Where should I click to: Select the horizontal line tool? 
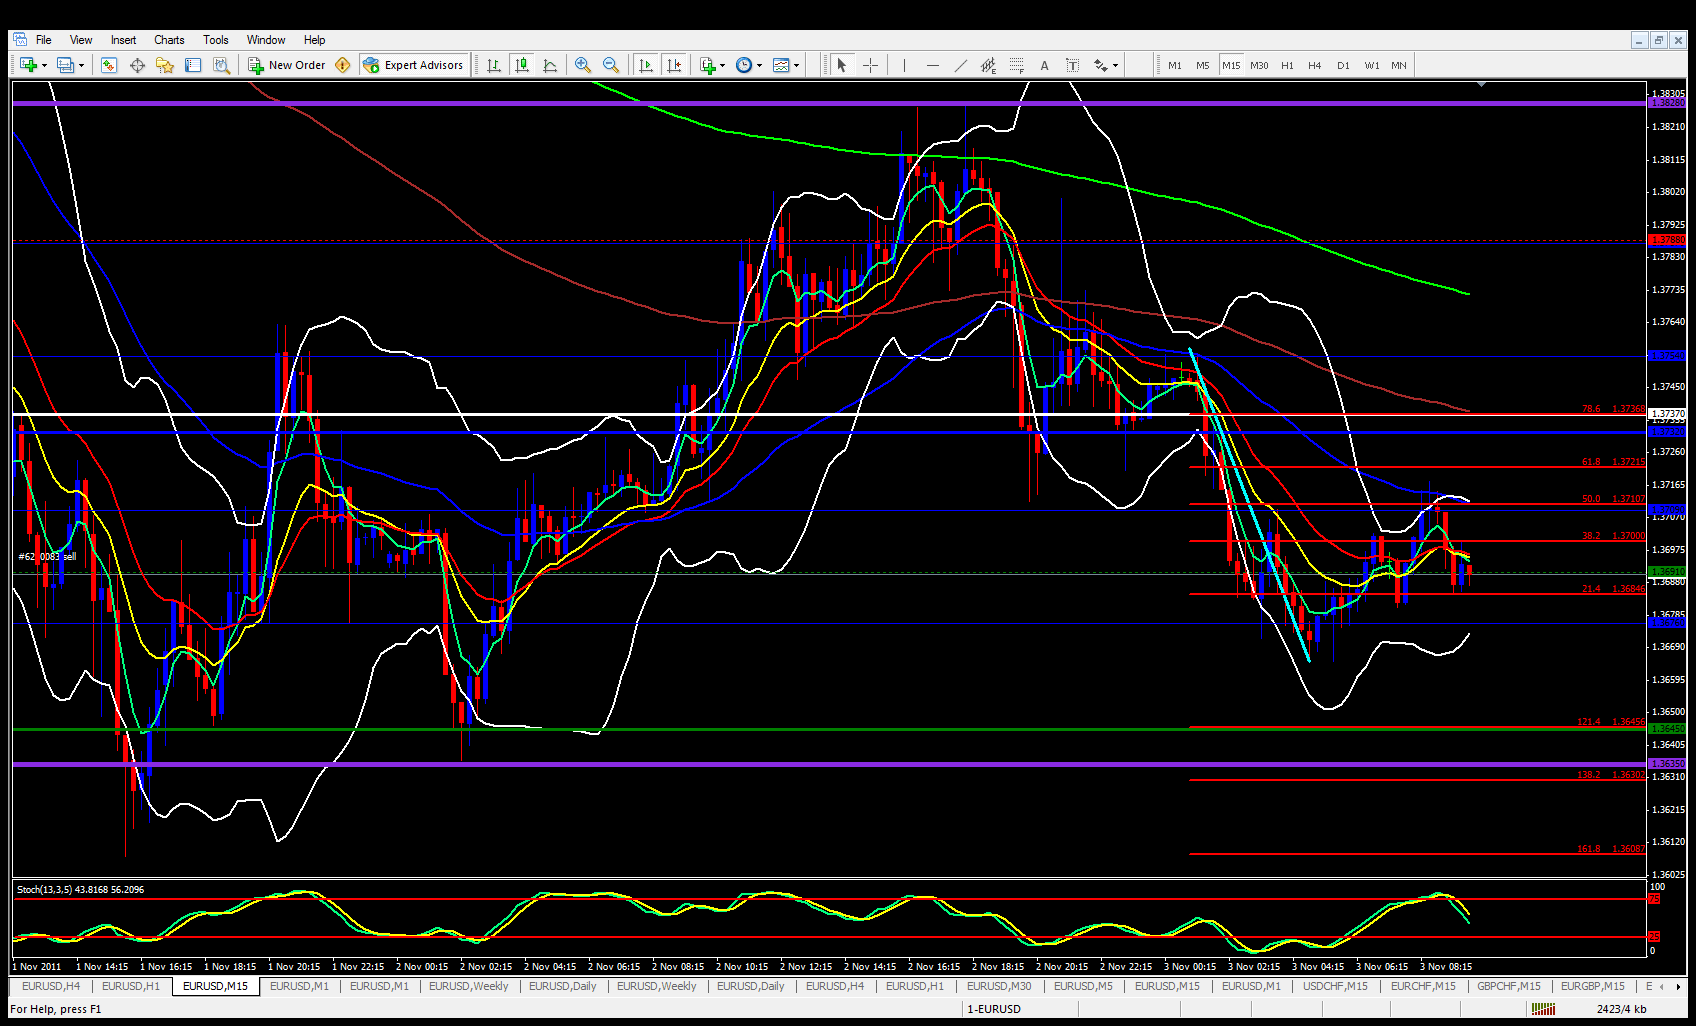coord(932,65)
